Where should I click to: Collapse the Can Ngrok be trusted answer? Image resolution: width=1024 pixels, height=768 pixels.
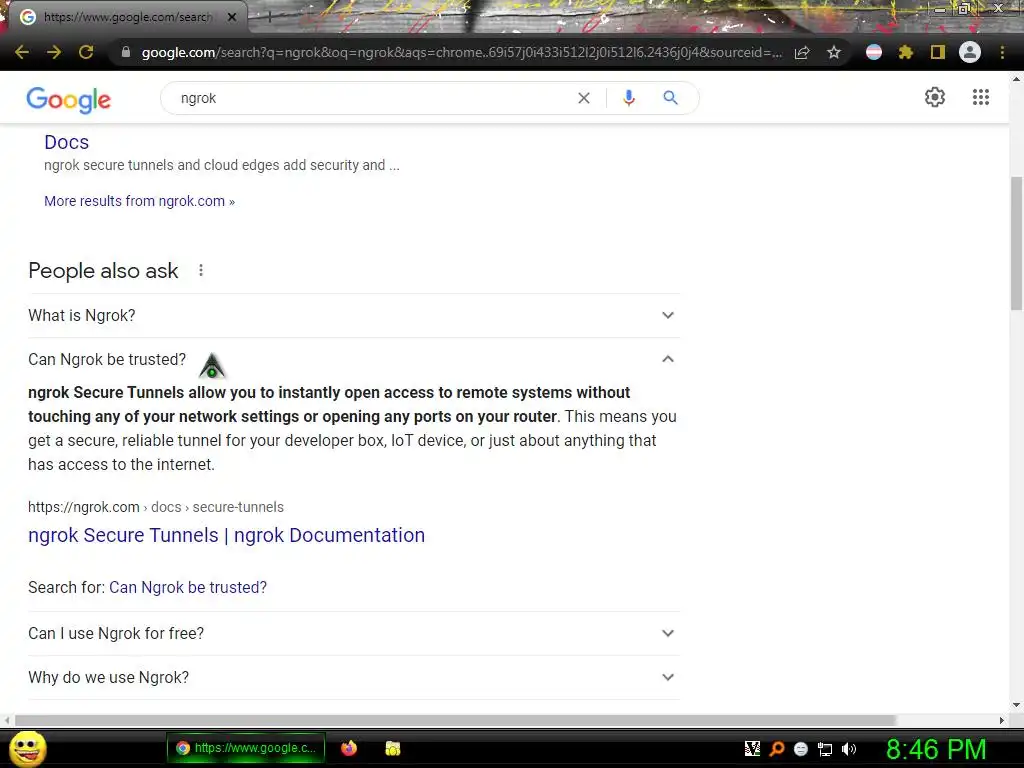click(667, 359)
